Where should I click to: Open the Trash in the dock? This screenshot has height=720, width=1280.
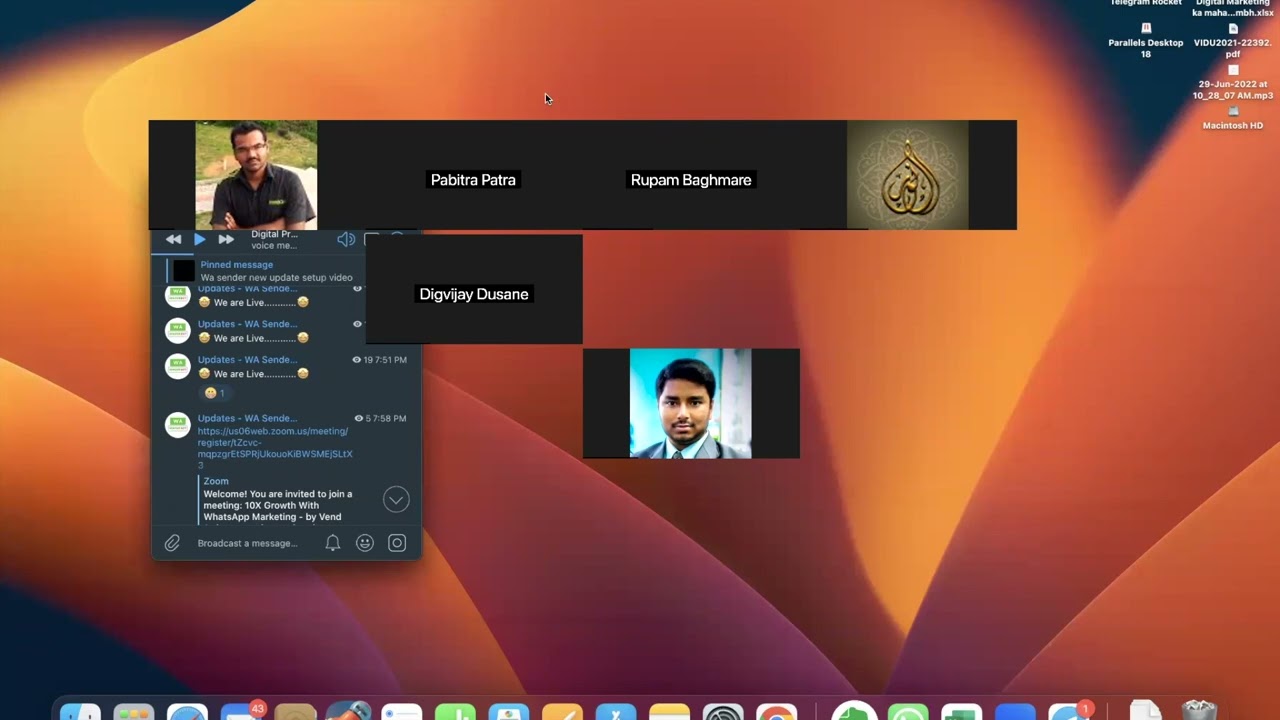tap(1199, 709)
